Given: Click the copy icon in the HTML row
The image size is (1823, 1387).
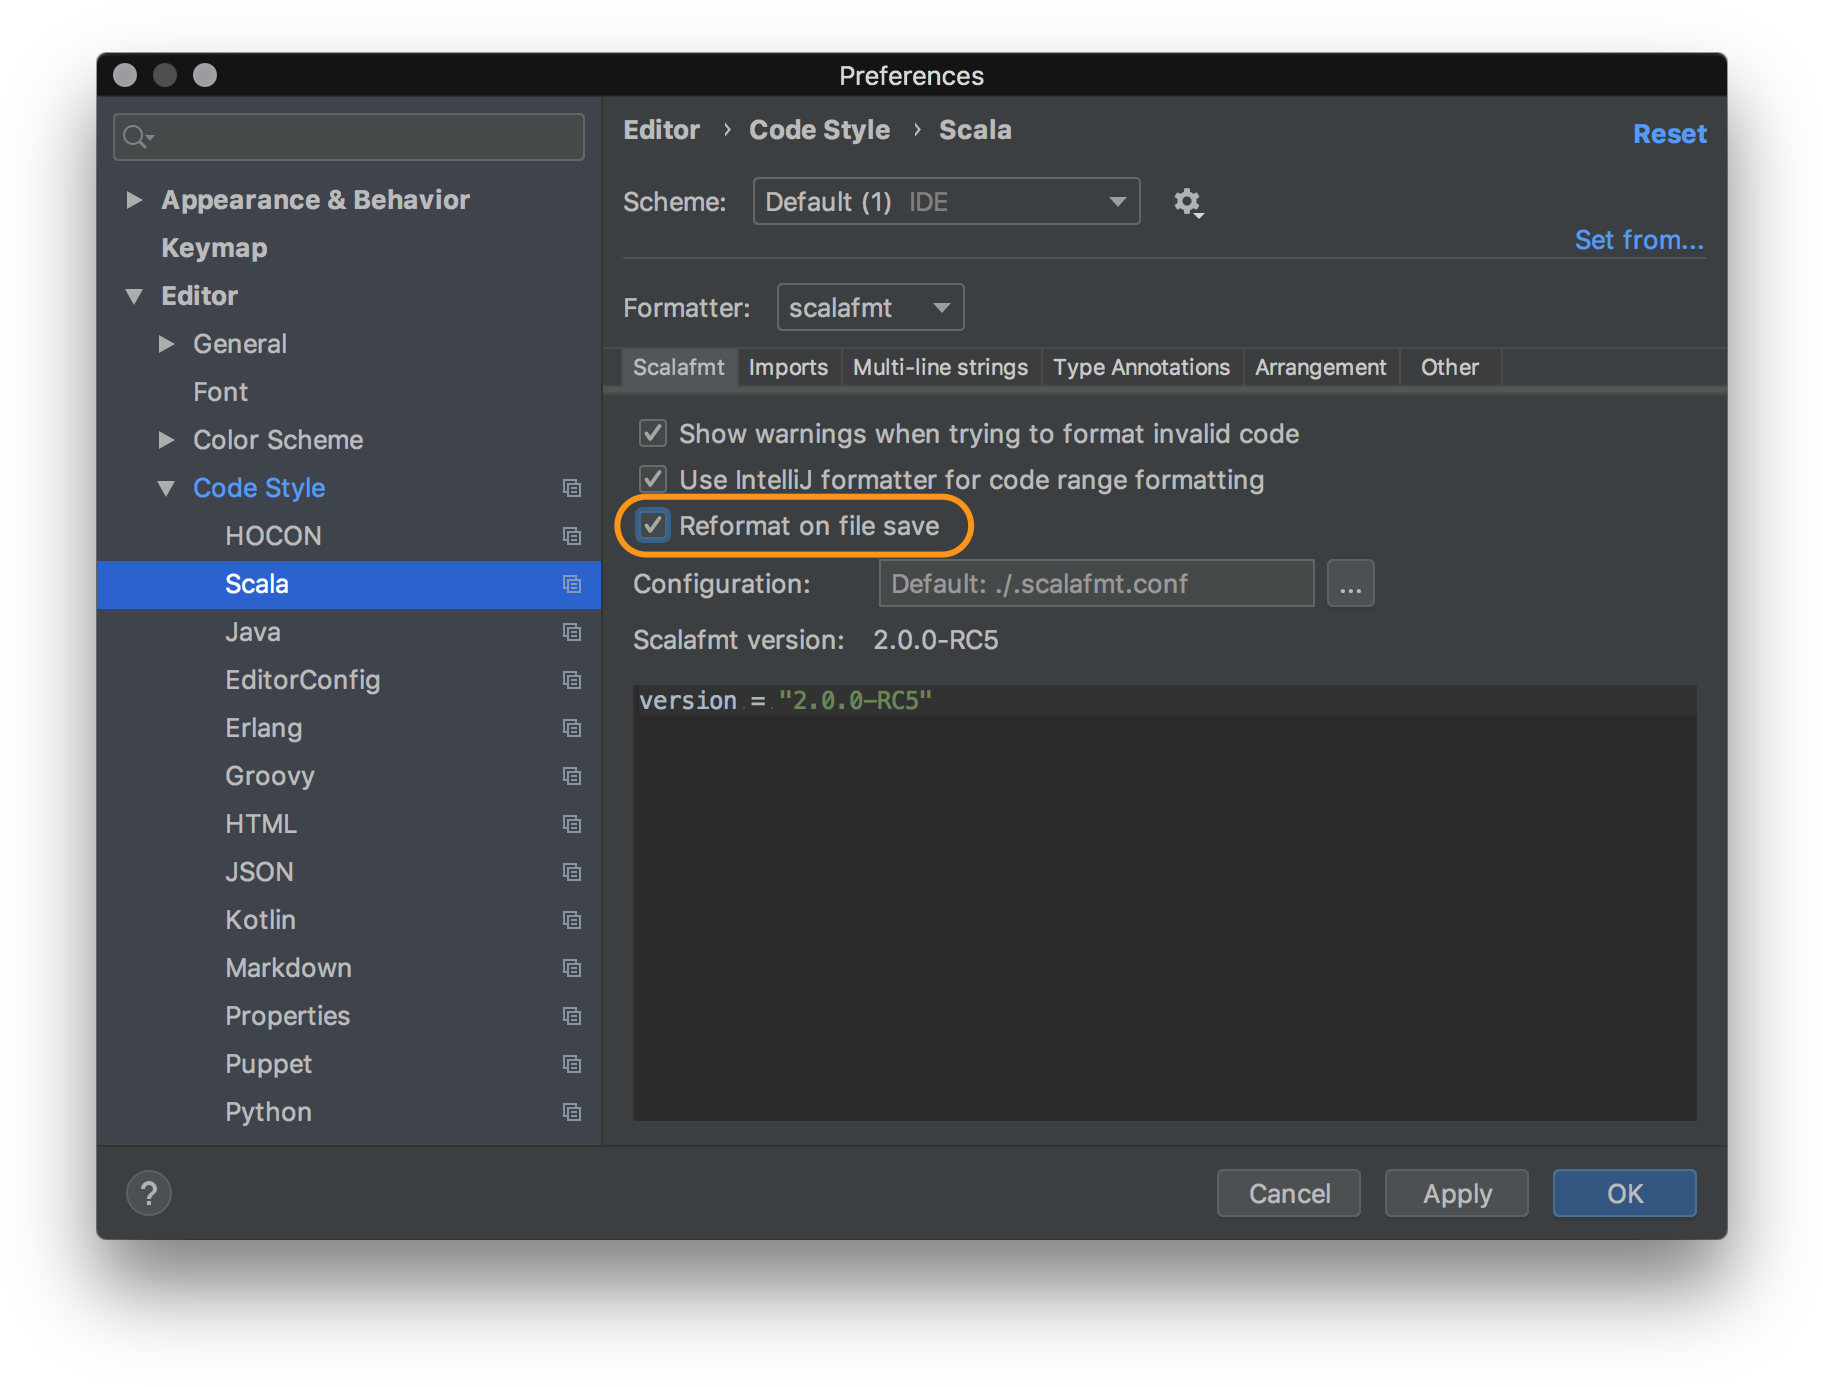Looking at the screenshot, I should click(572, 824).
